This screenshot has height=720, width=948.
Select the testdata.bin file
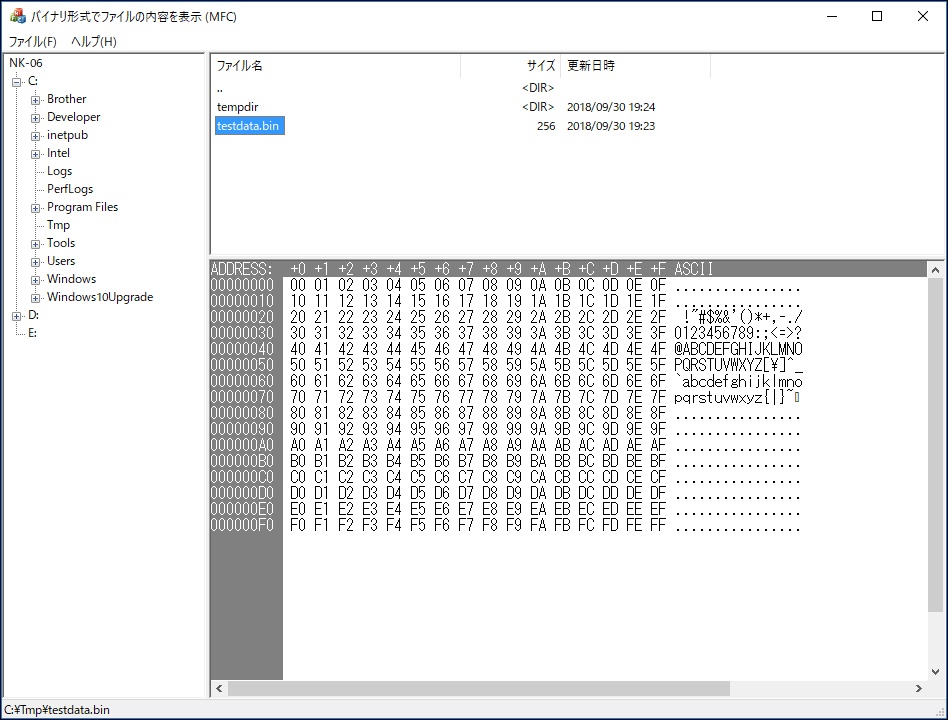[250, 126]
